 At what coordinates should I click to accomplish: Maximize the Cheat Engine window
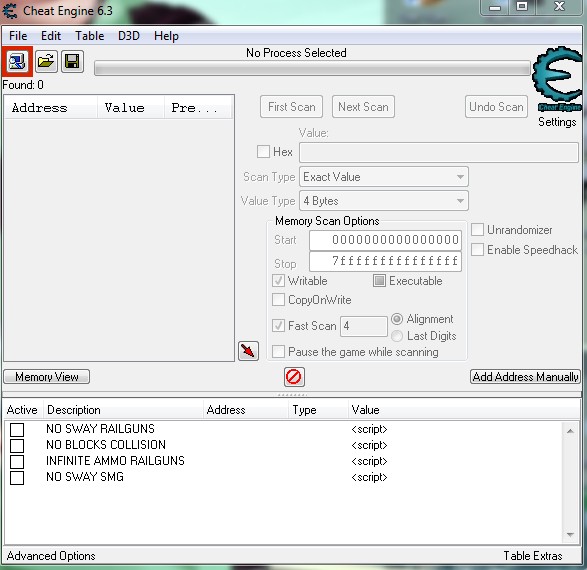(x=522, y=7)
